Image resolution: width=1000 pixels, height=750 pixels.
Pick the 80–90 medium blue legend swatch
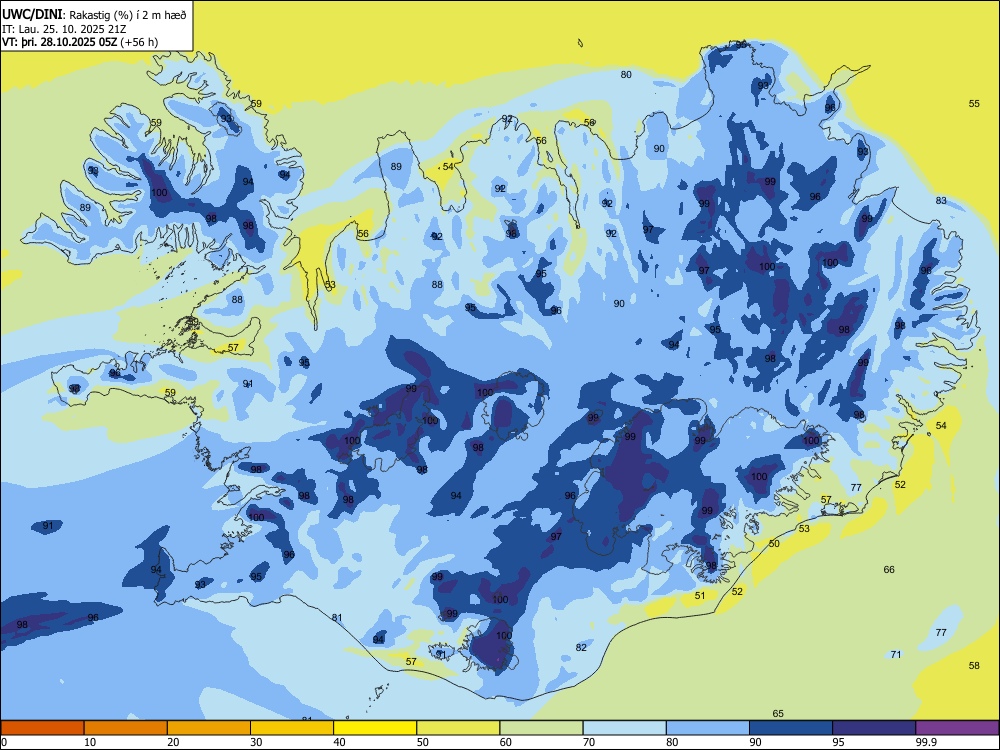pos(707,728)
